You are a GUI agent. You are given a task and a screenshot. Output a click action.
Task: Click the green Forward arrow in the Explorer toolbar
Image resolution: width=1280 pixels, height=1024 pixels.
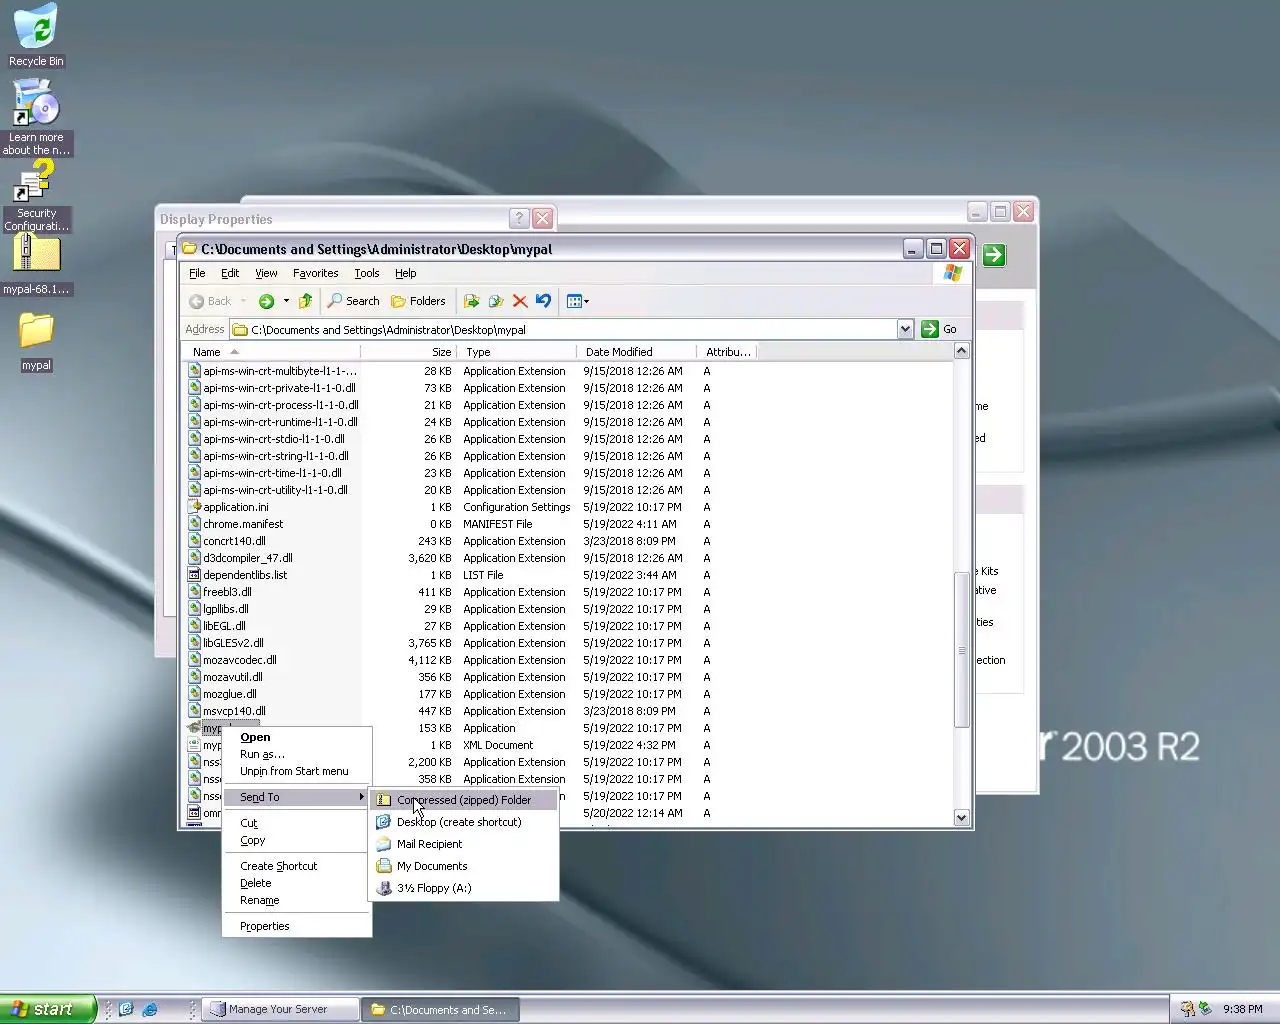point(266,301)
